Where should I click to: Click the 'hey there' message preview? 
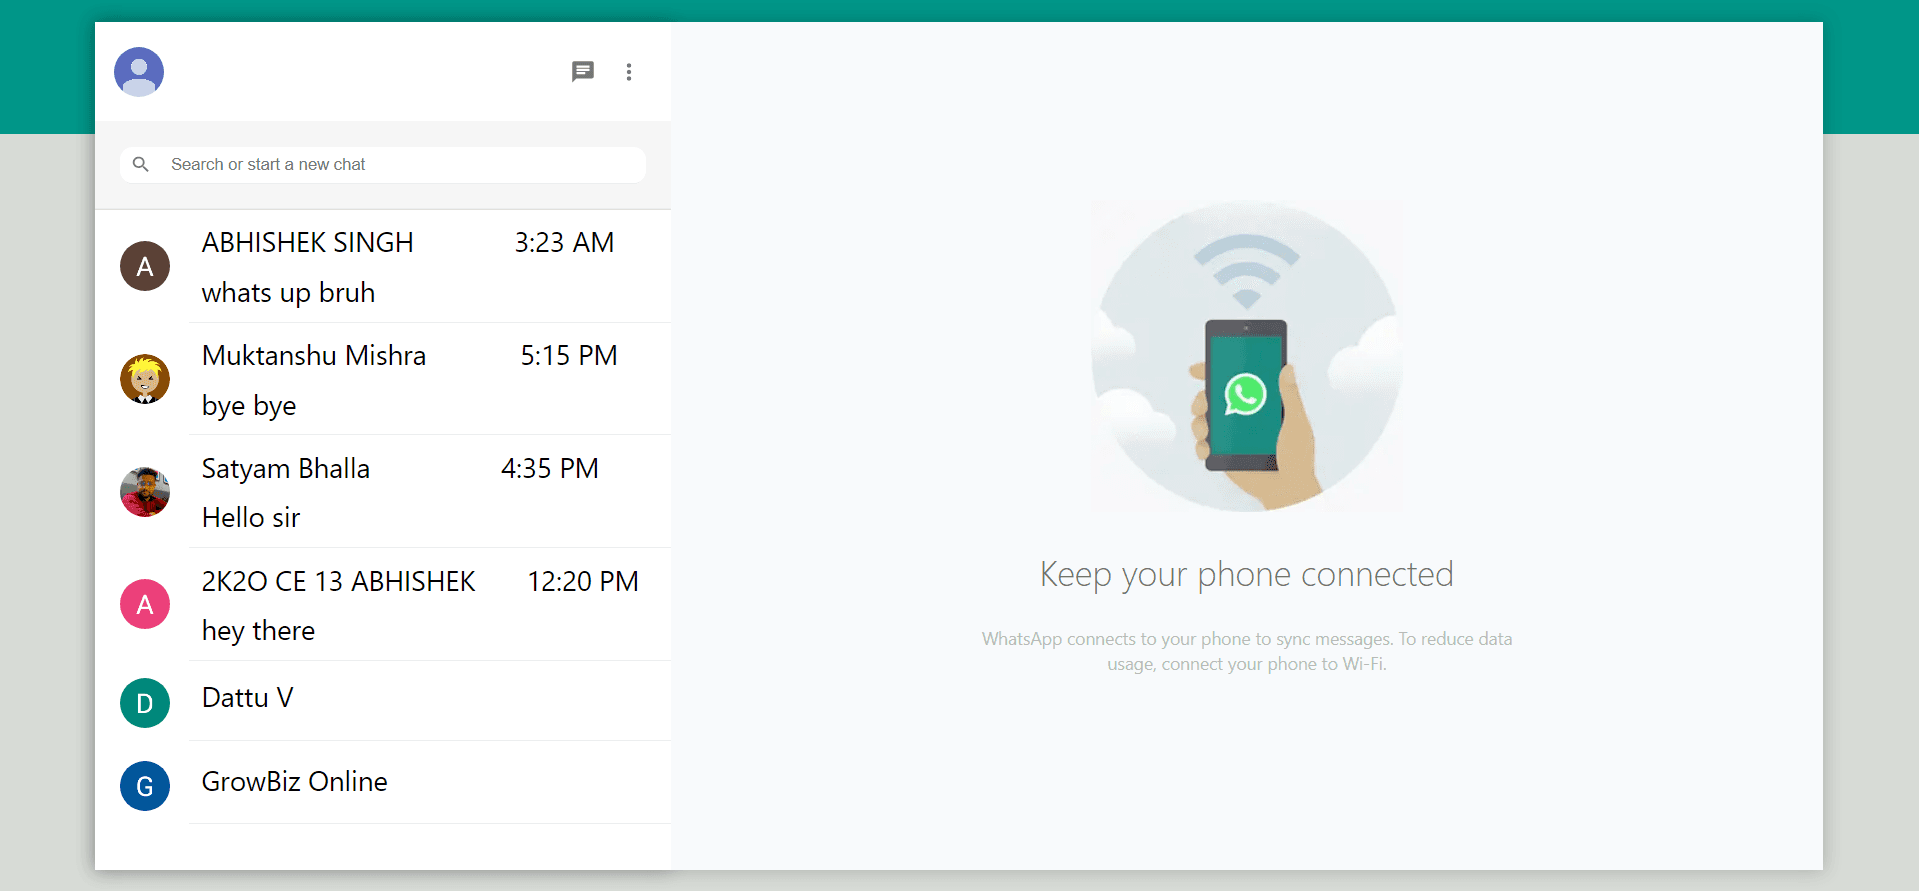point(258,631)
